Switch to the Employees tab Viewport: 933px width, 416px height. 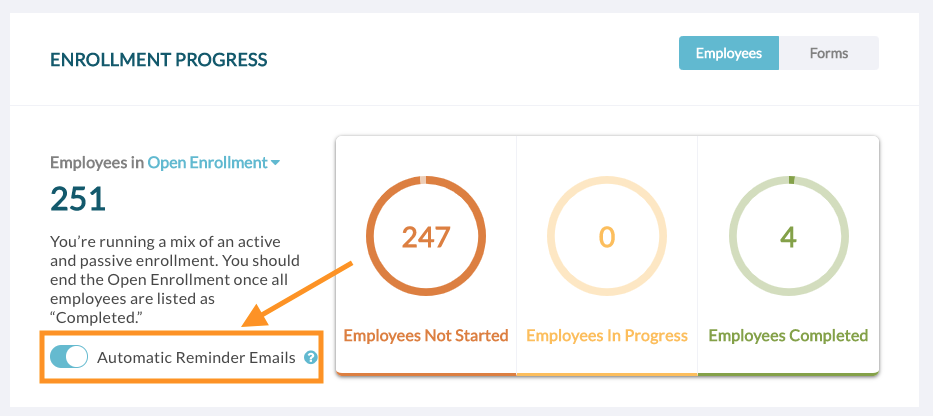[729, 53]
